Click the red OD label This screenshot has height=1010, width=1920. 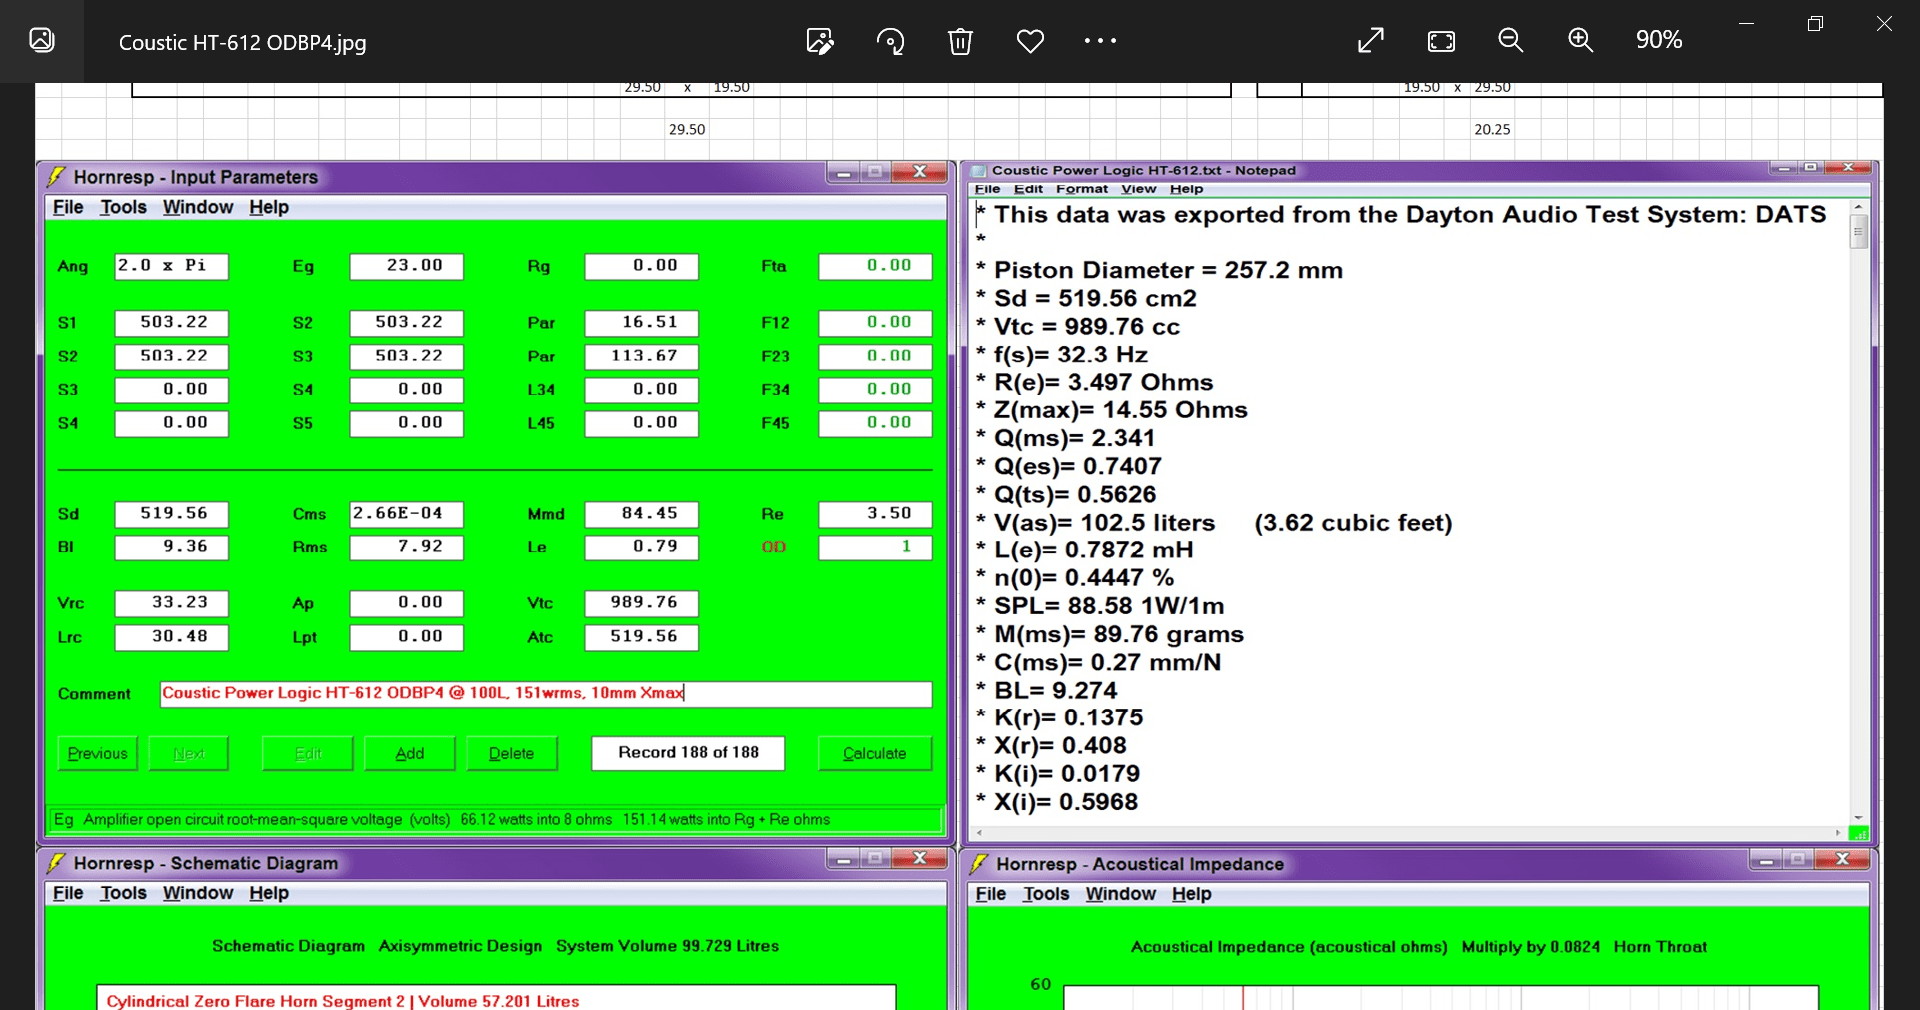click(x=774, y=547)
